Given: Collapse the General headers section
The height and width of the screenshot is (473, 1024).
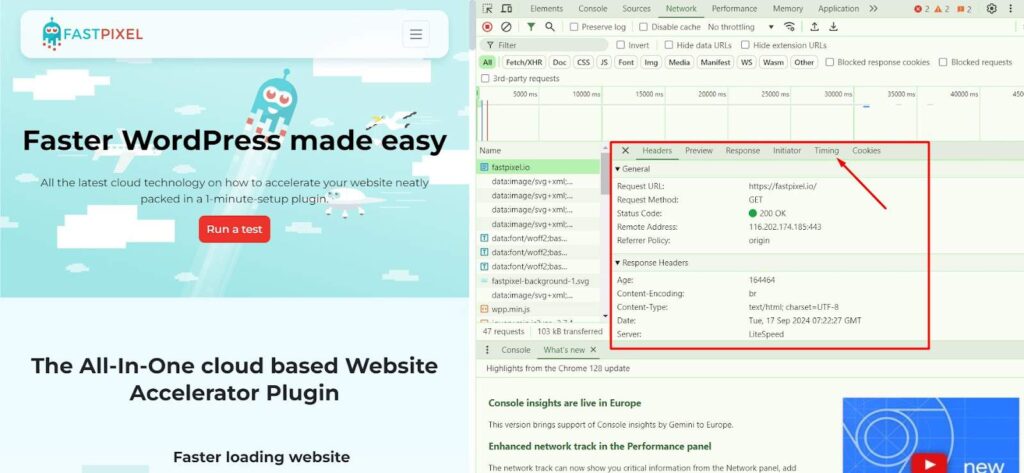Looking at the screenshot, I should coord(618,169).
